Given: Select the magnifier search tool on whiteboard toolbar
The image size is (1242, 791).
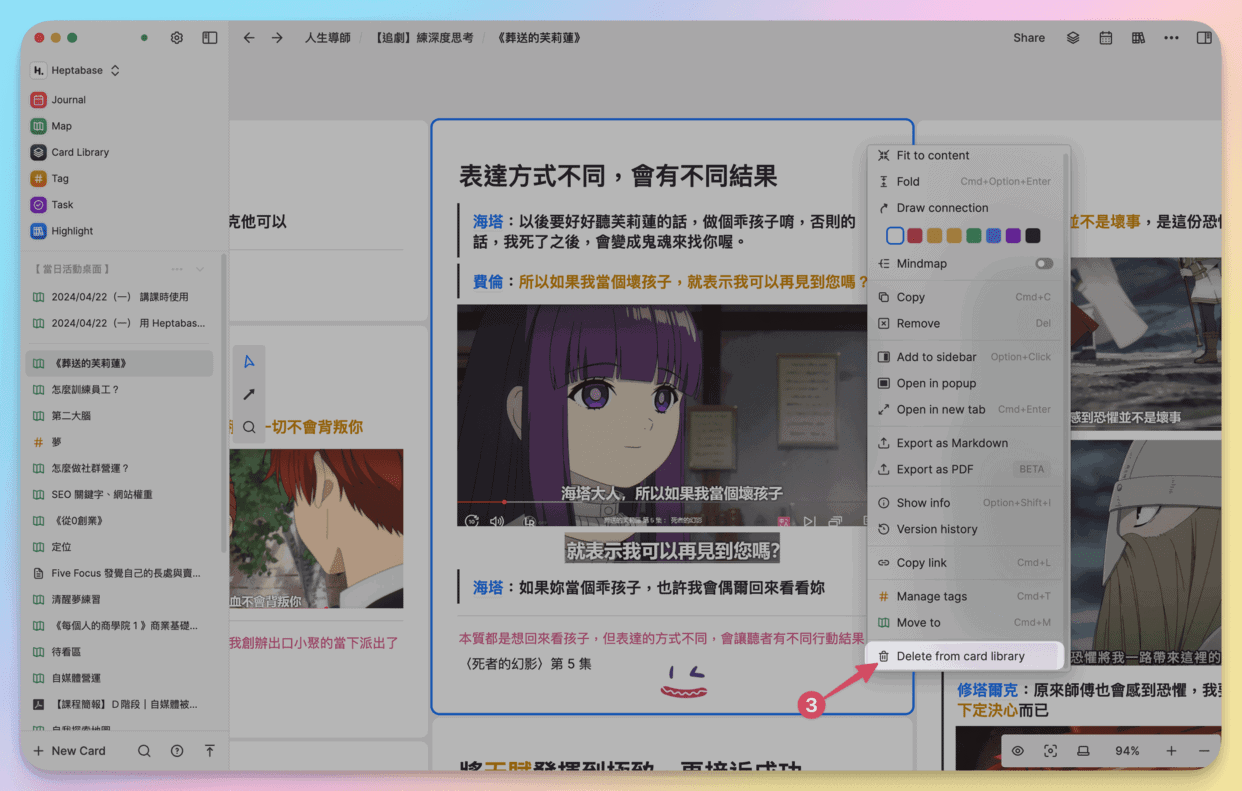Looking at the screenshot, I should [x=249, y=428].
